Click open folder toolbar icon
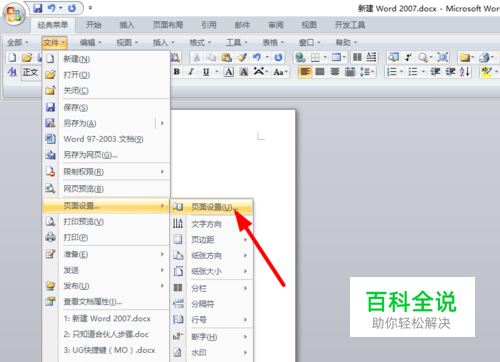This screenshot has height=362, width=500. pos(27,58)
